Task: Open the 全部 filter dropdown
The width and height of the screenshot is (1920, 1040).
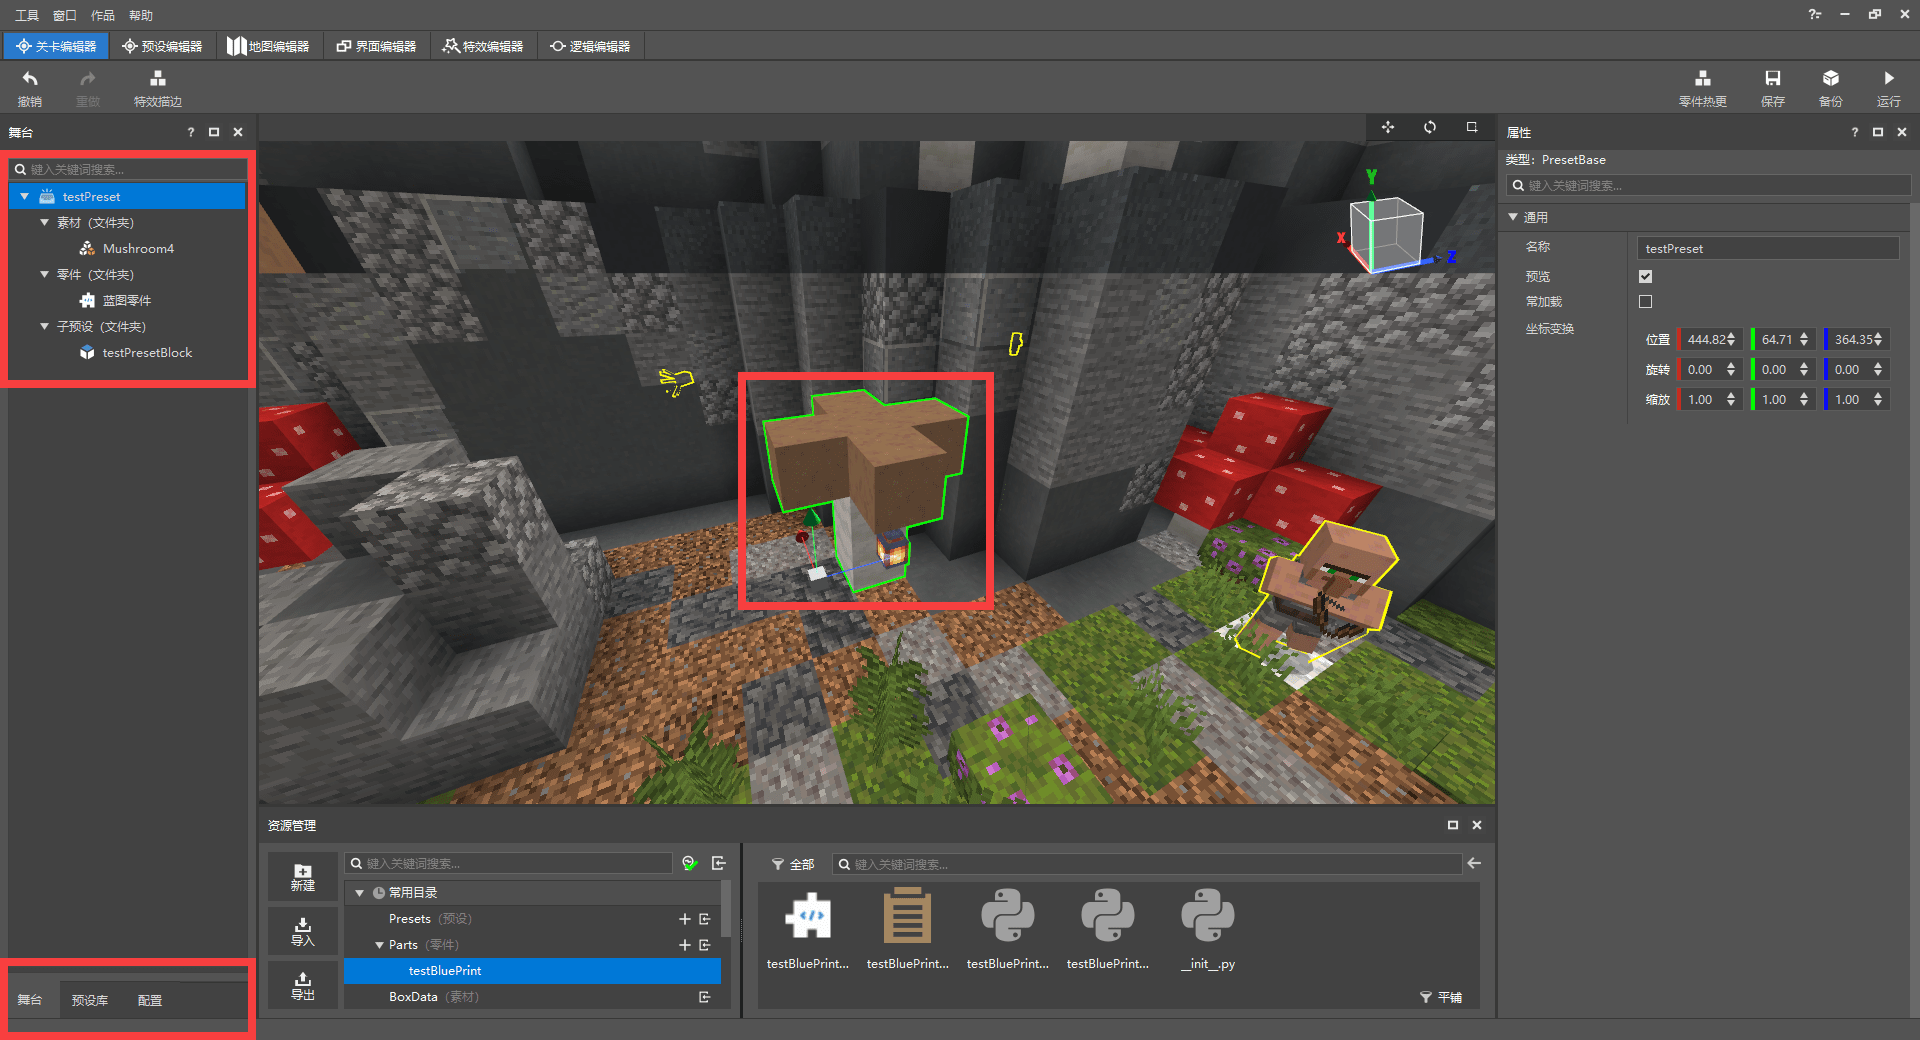Action: pyautogui.click(x=793, y=864)
